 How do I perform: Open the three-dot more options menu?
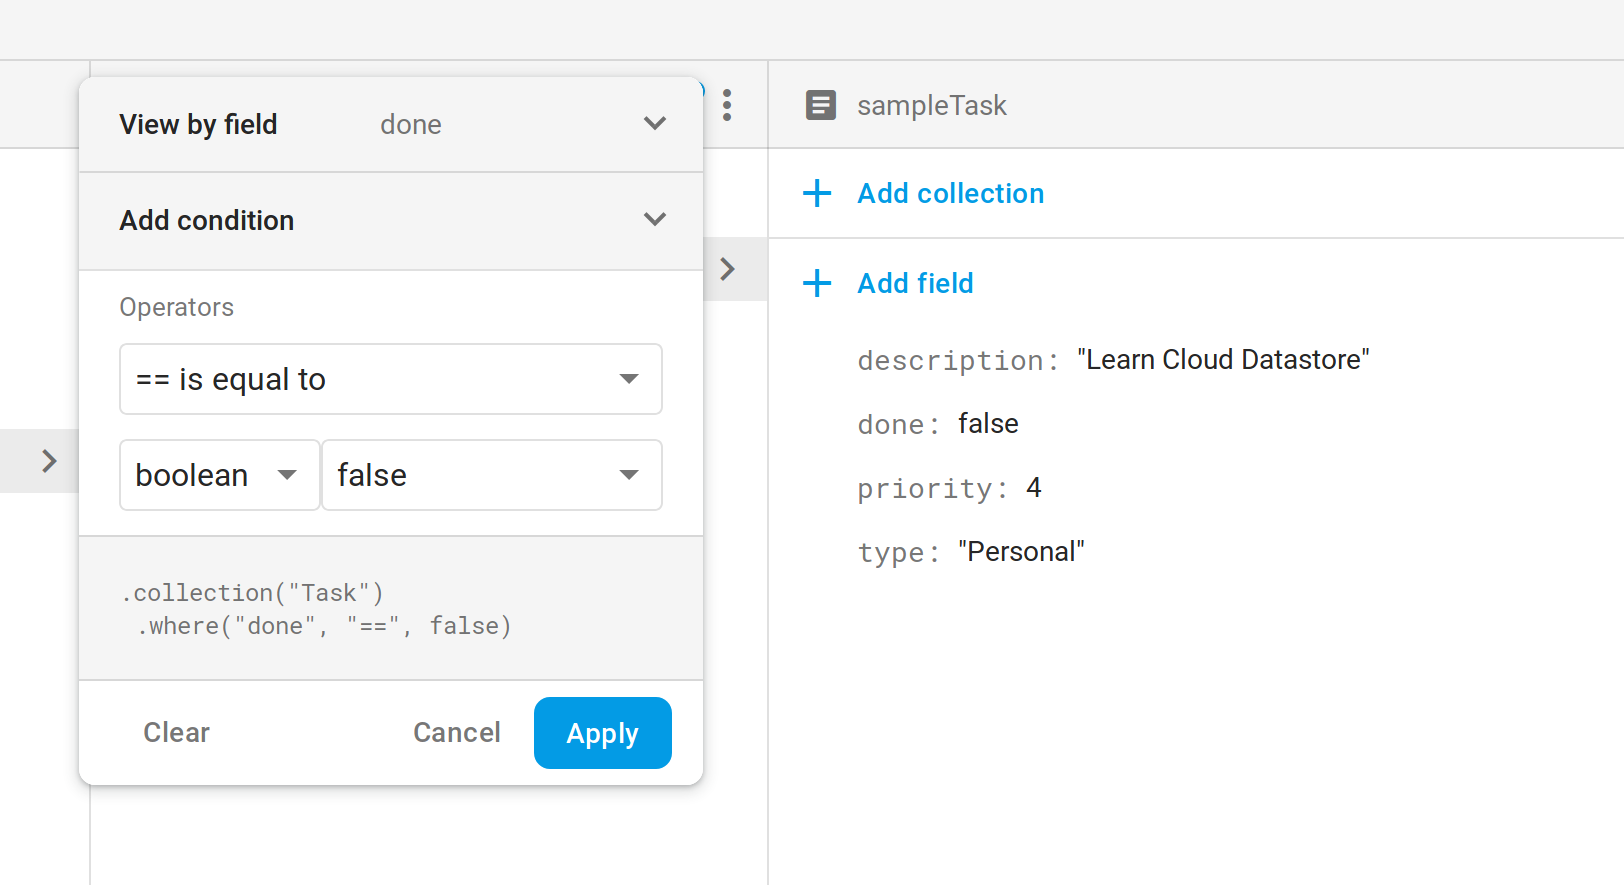click(x=727, y=105)
